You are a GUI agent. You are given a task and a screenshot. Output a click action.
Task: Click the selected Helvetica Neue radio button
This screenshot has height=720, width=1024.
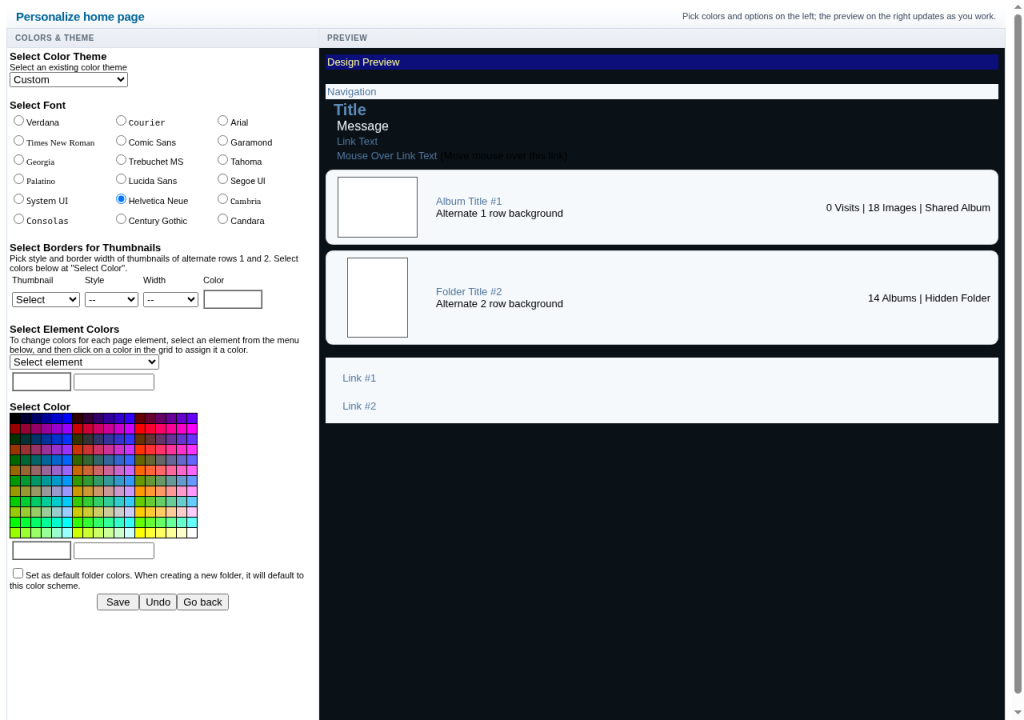[121, 199]
